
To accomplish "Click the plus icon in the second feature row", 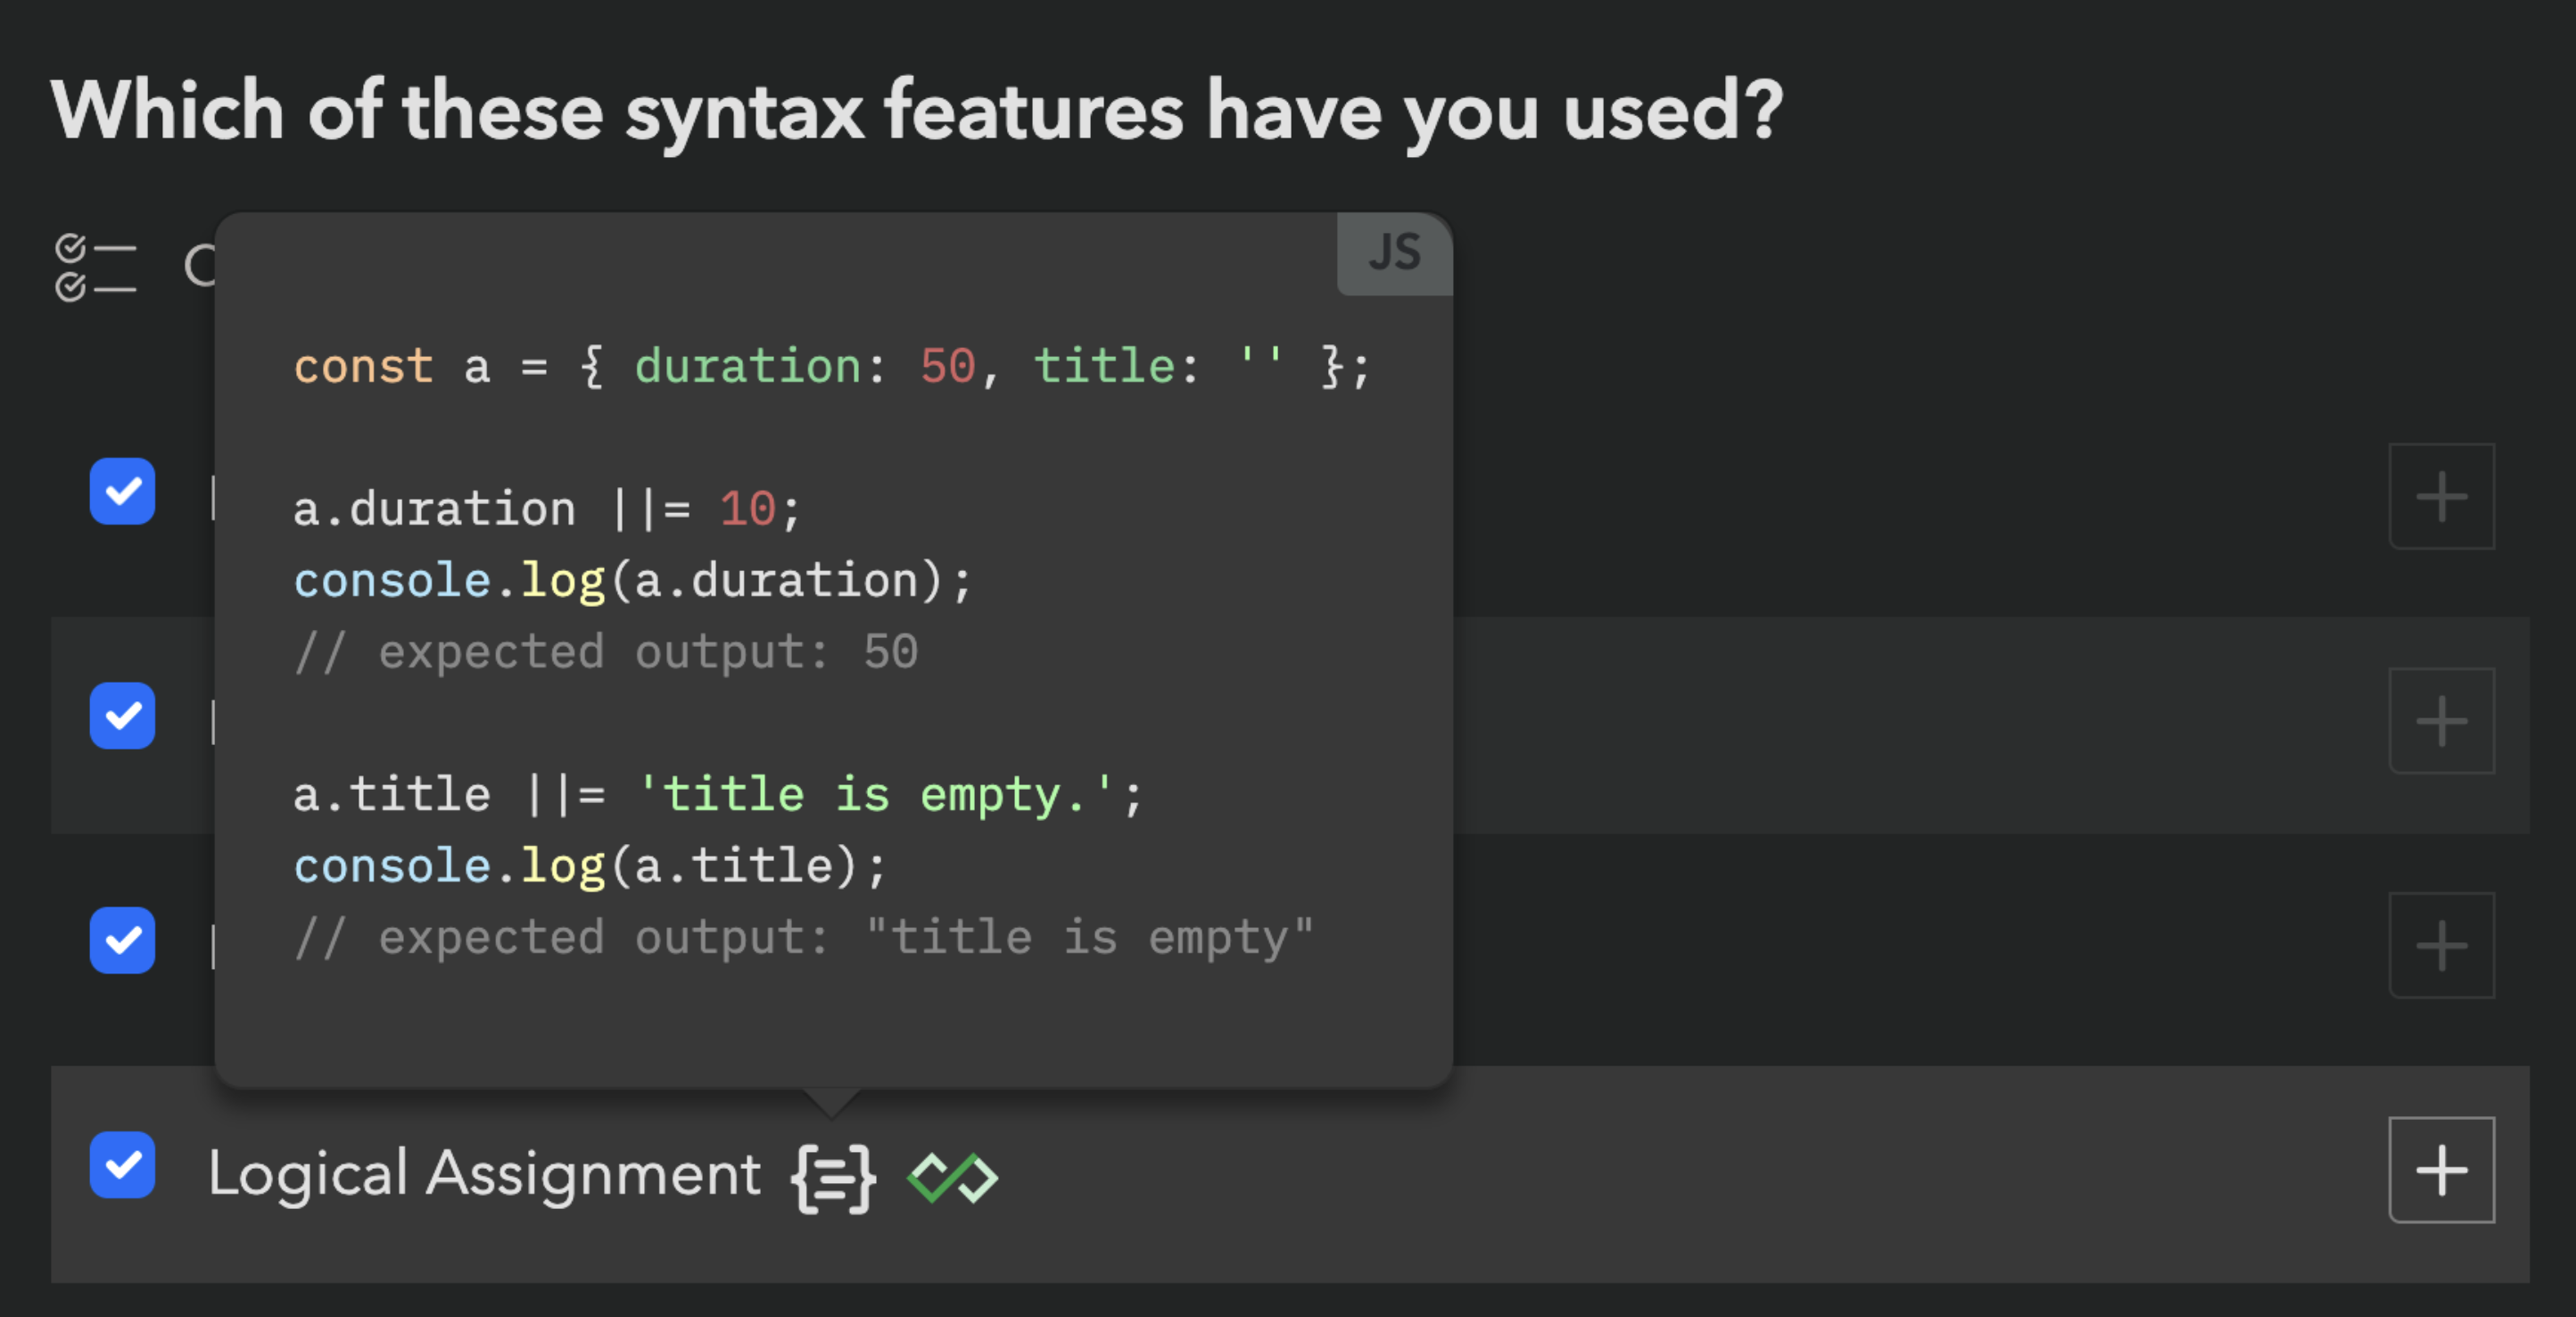I will coord(2441,721).
